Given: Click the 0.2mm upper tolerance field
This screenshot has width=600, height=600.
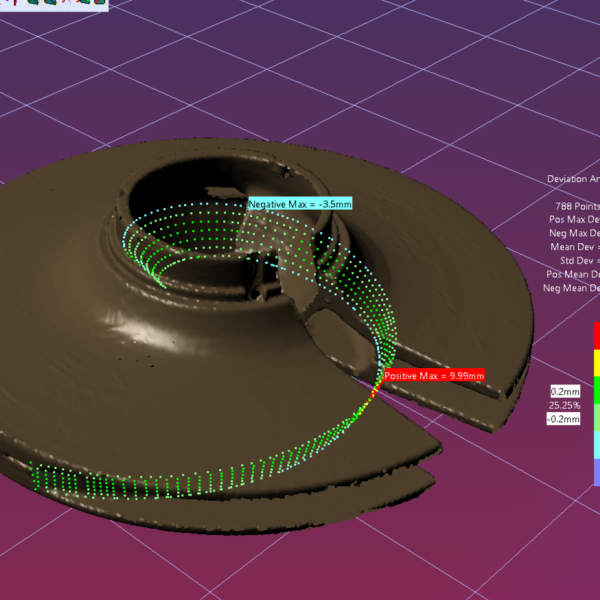Looking at the screenshot, I should (x=564, y=391).
